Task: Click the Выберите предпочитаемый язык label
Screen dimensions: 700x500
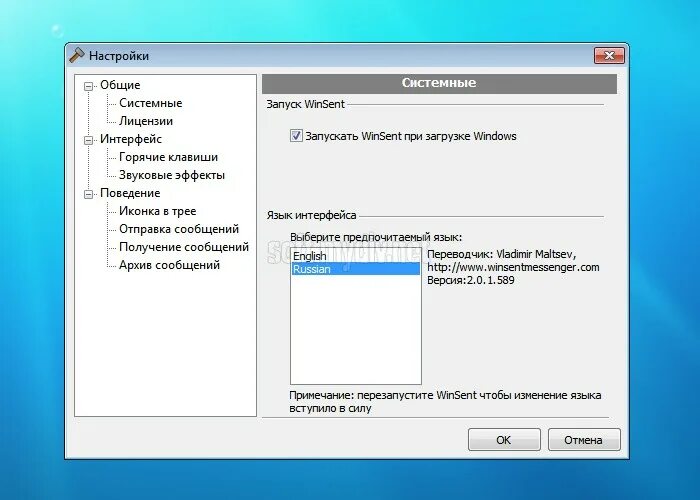Action: pos(376,237)
